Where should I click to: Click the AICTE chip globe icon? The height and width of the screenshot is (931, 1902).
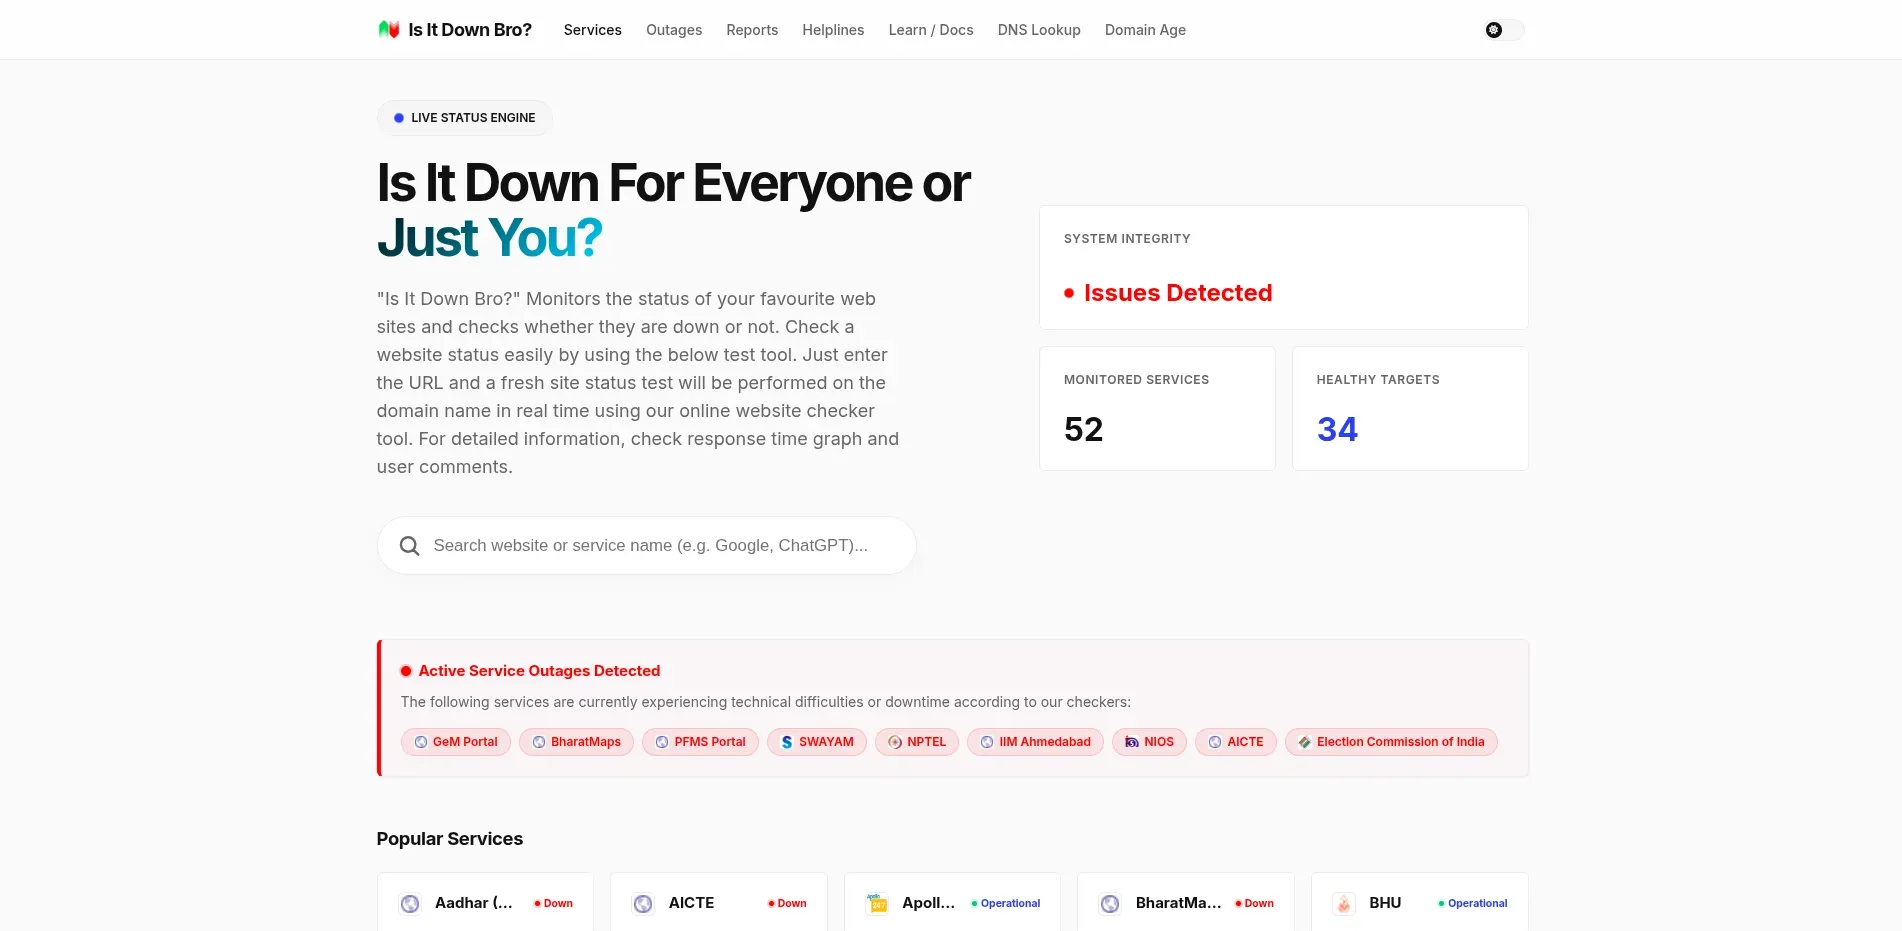click(x=1215, y=742)
